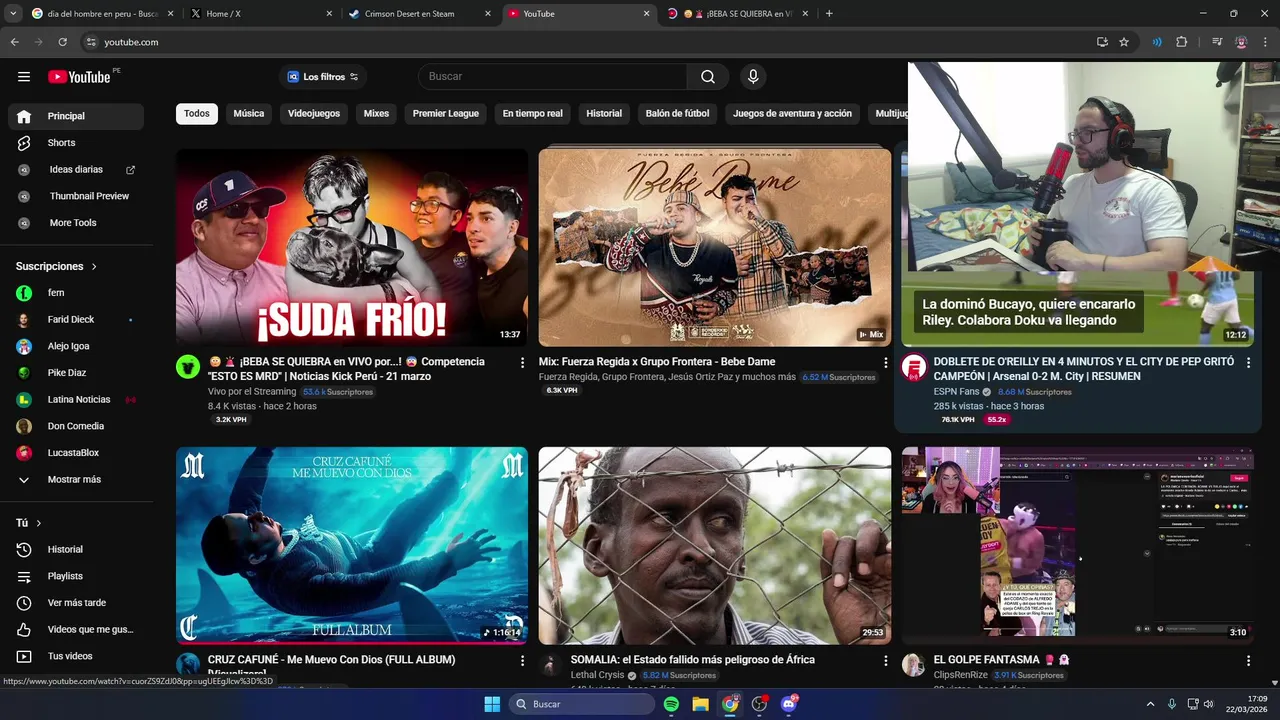Open options menu for CRUZ CAFUNÉ album
The width and height of the screenshot is (1280, 720).
click(x=522, y=661)
